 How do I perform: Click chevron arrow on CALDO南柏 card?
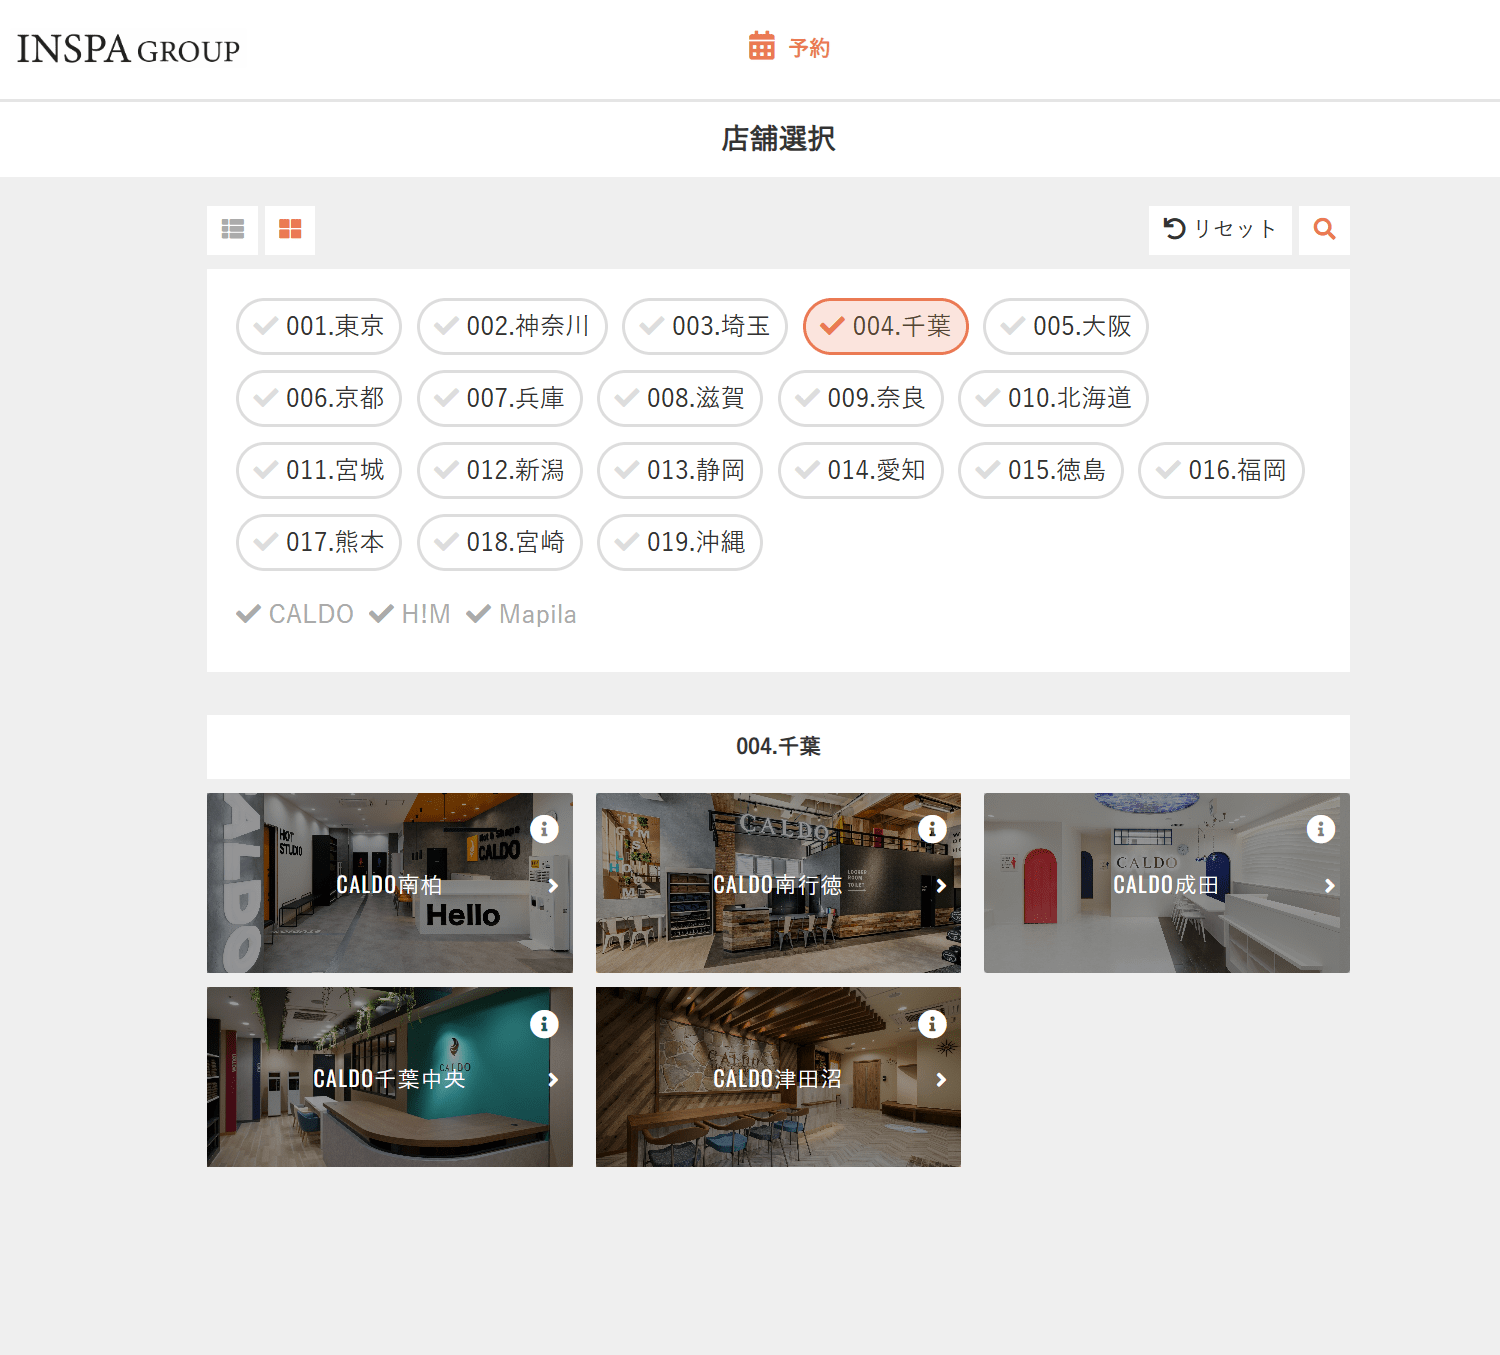tap(553, 886)
